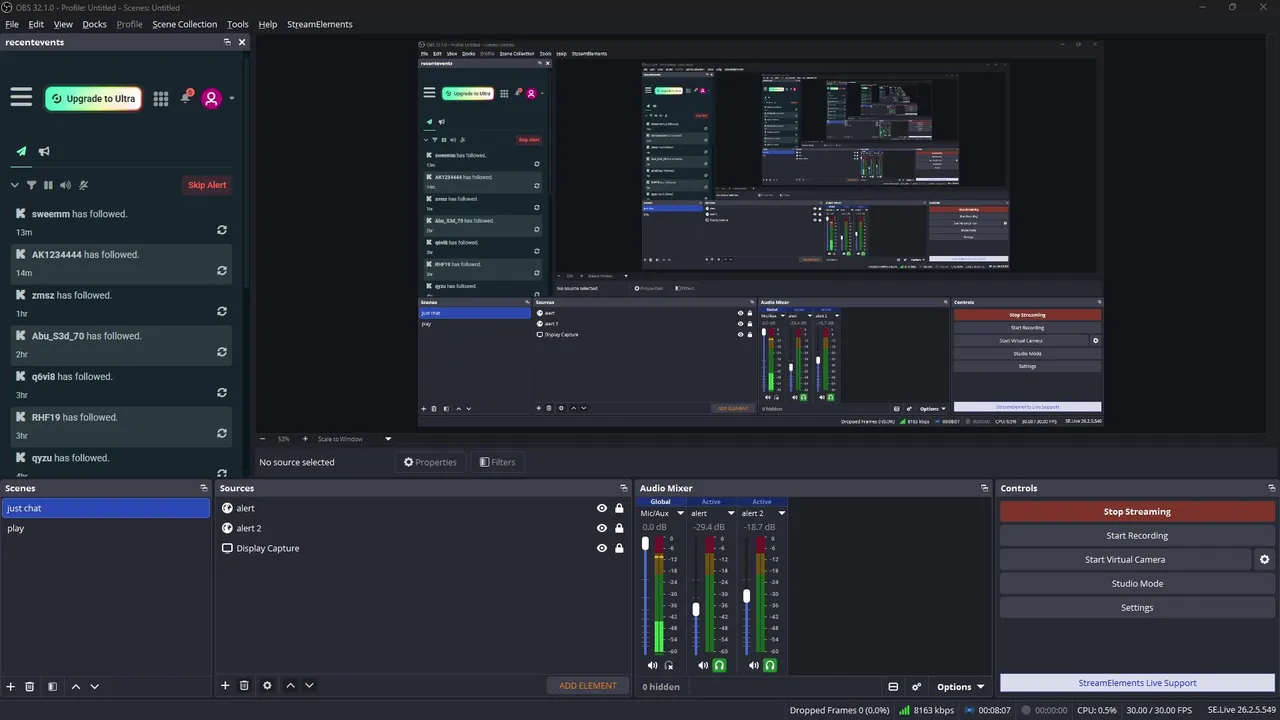The width and height of the screenshot is (1280, 720).
Task: Switch the Audio Mixer layout icon
Action: pos(893,687)
